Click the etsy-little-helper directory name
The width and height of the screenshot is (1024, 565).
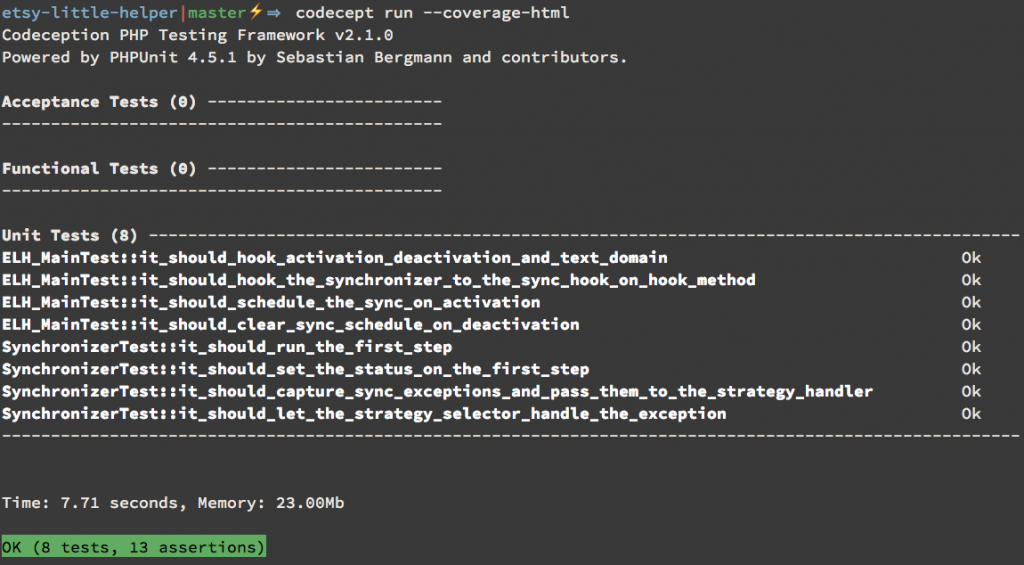click(89, 12)
